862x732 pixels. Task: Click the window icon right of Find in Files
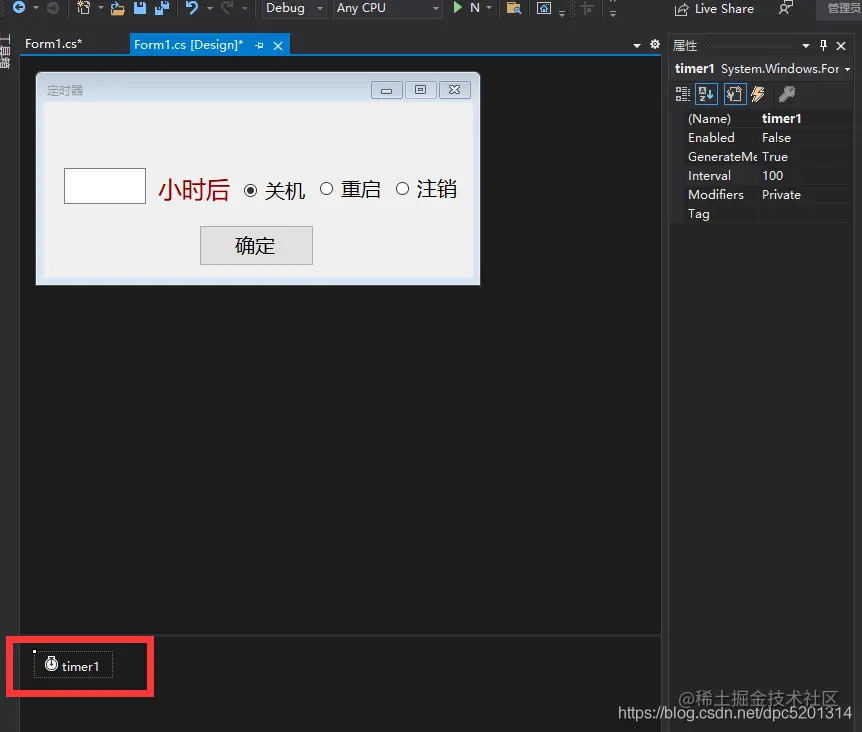(544, 8)
